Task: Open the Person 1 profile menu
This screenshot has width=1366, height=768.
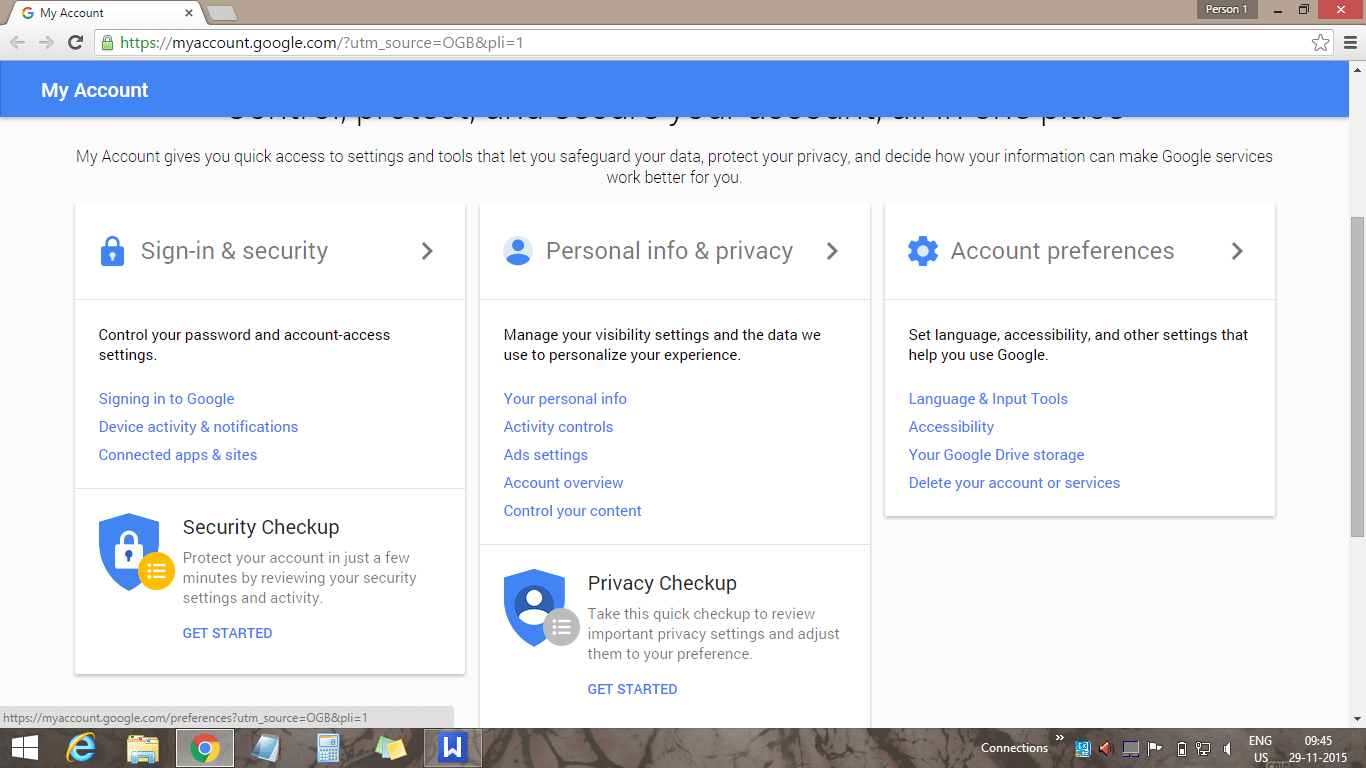Action: click(x=1226, y=9)
